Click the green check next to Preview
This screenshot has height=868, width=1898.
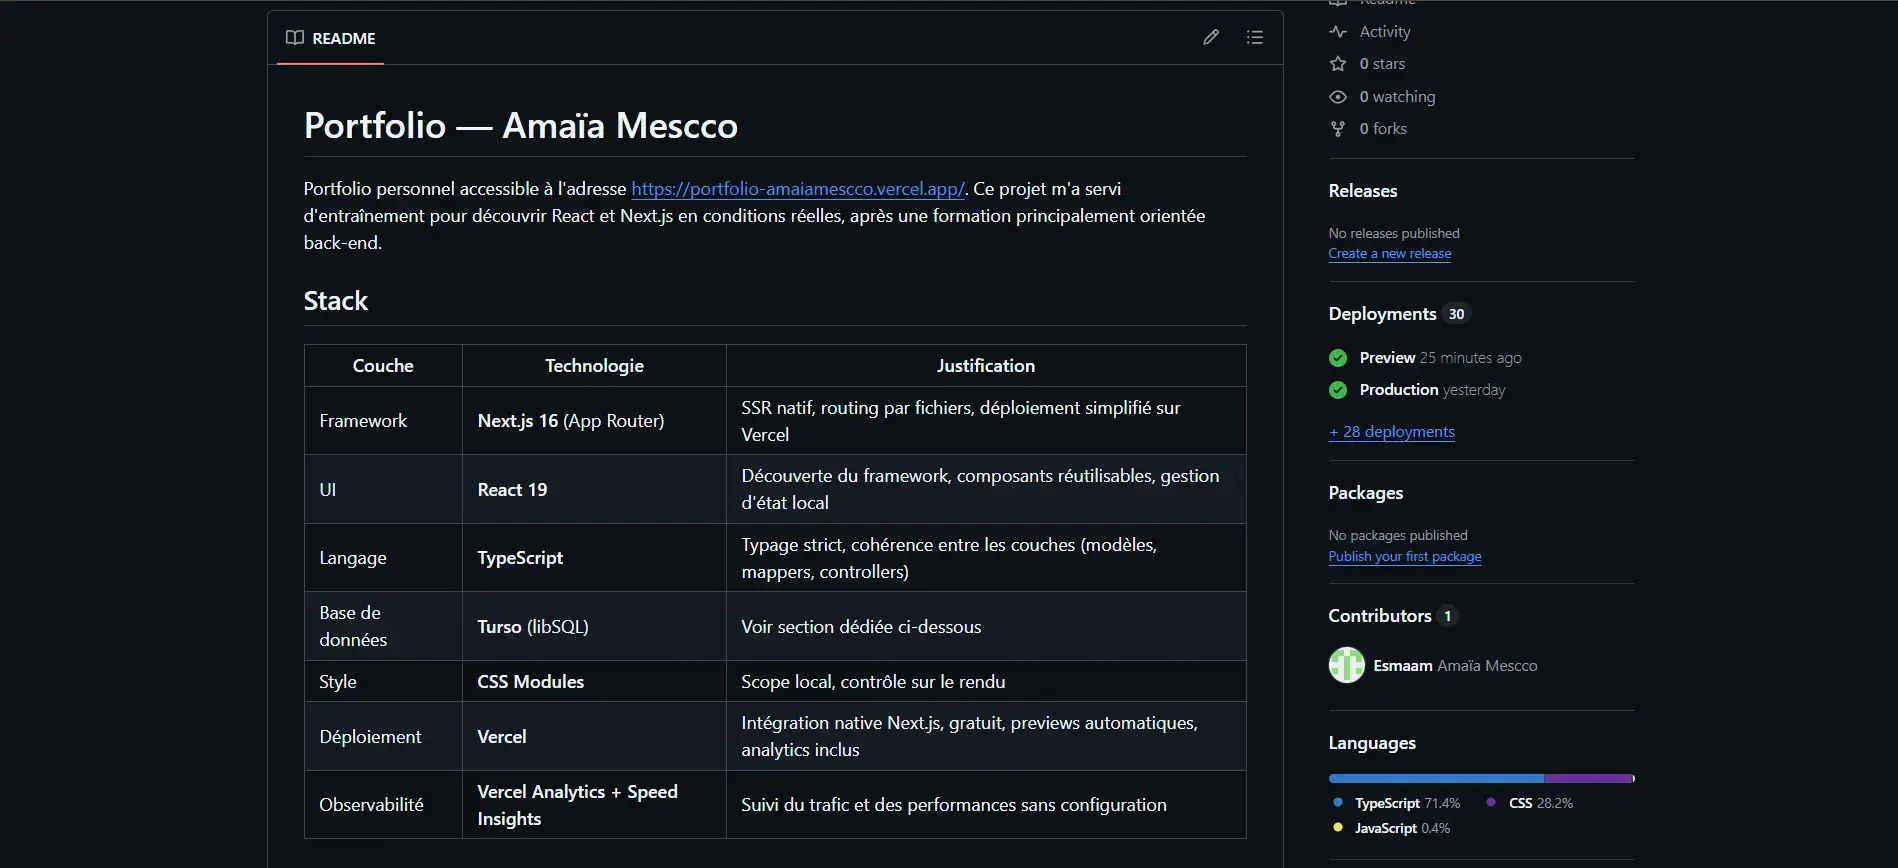(1338, 358)
